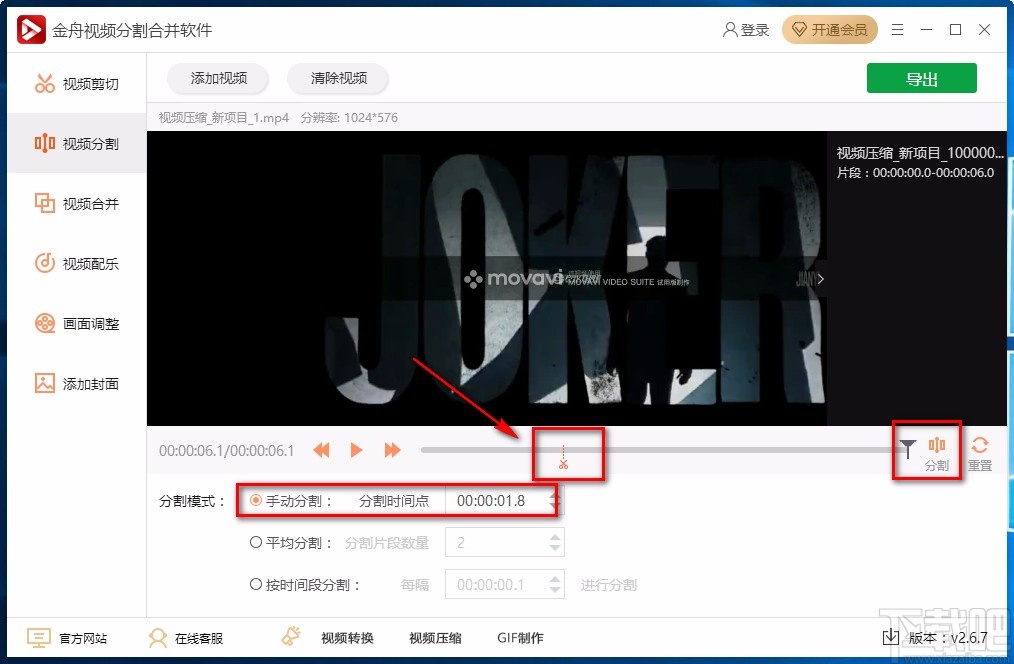The height and width of the screenshot is (664, 1014).
Task: Select the segment 视频压缩_新项目_100000 entry
Action: [x=920, y=153]
